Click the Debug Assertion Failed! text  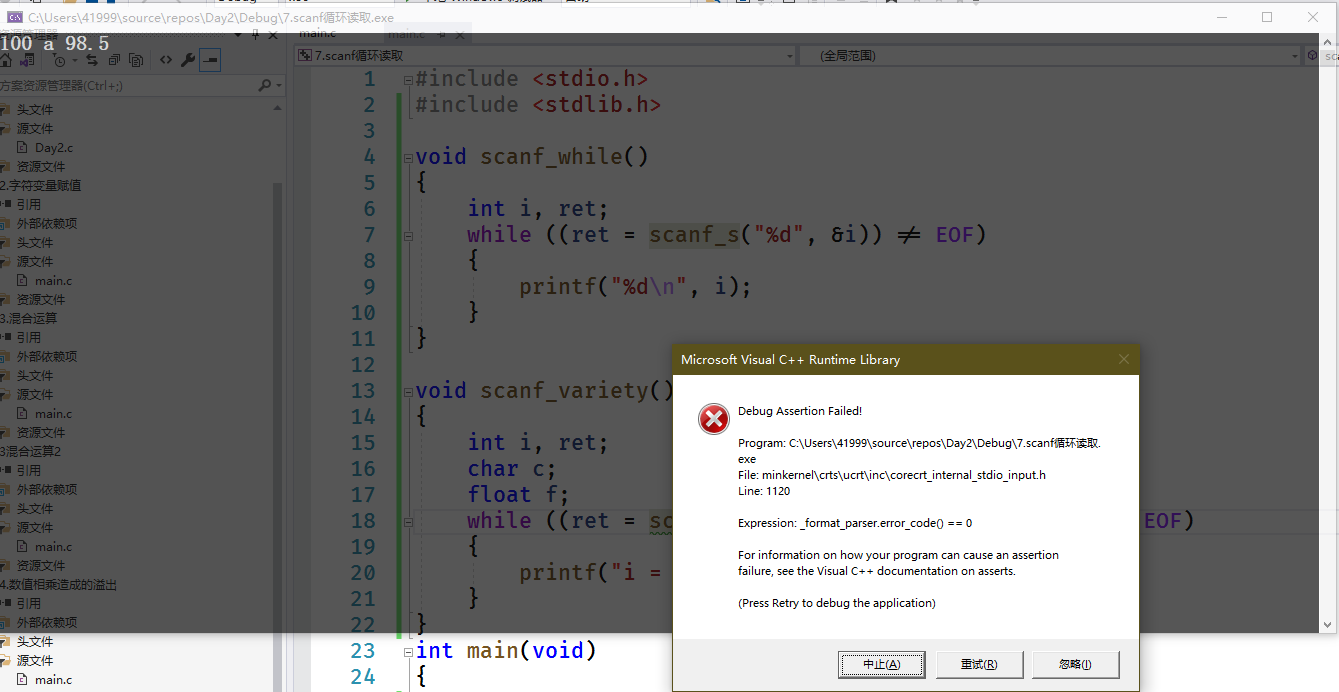click(x=800, y=411)
